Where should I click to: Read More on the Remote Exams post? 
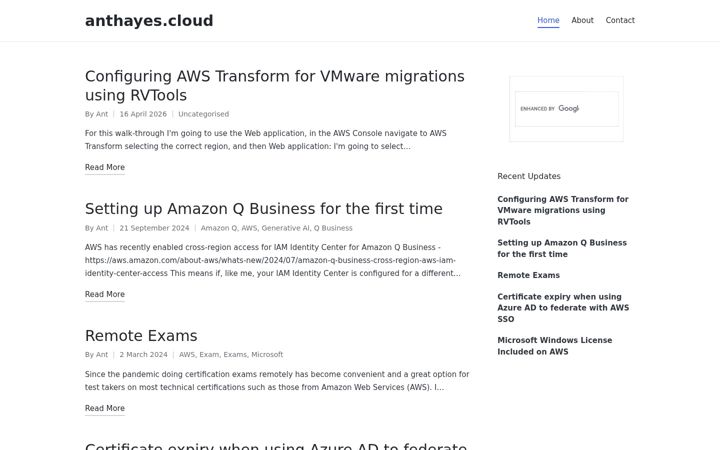coord(105,408)
